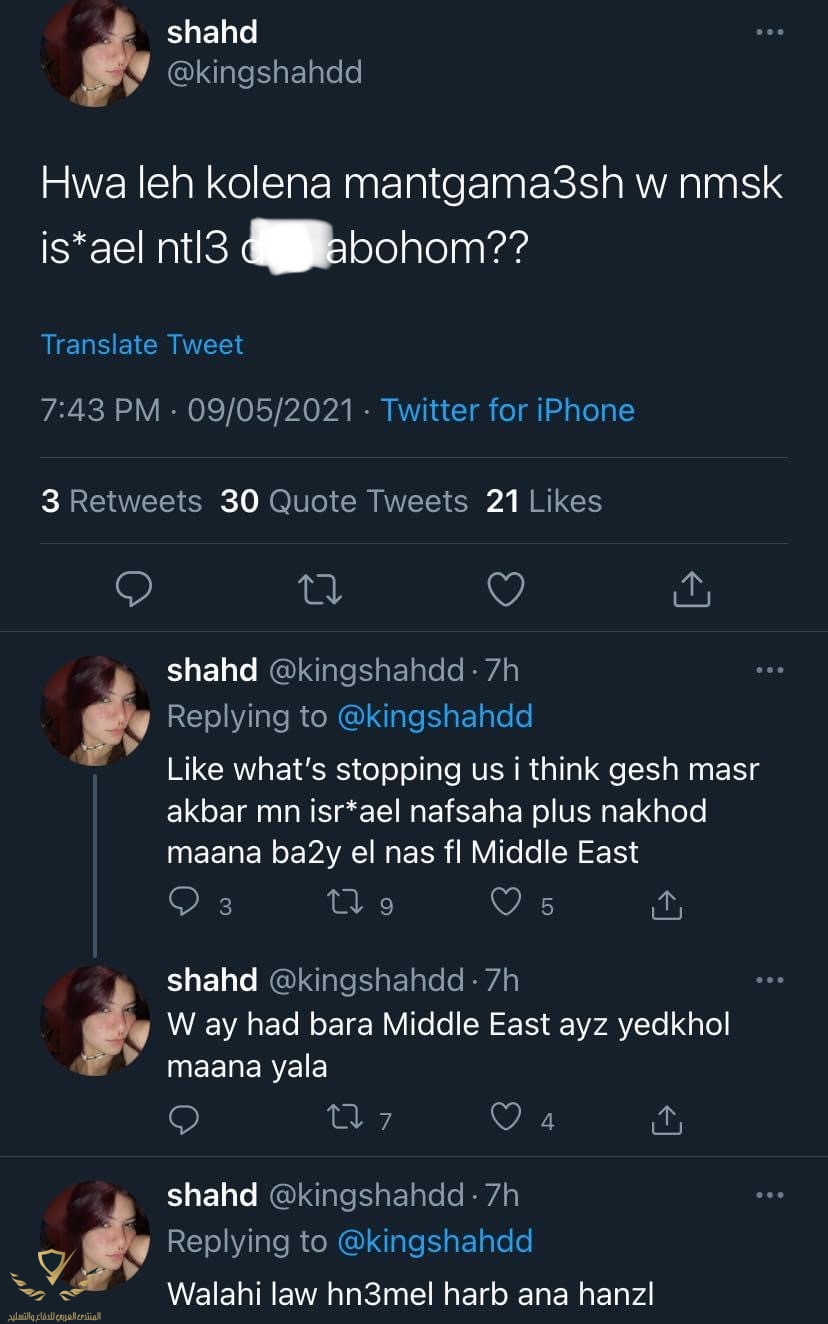This screenshot has width=828, height=1324.
Task: Open more options on first reply
Action: click(769, 670)
